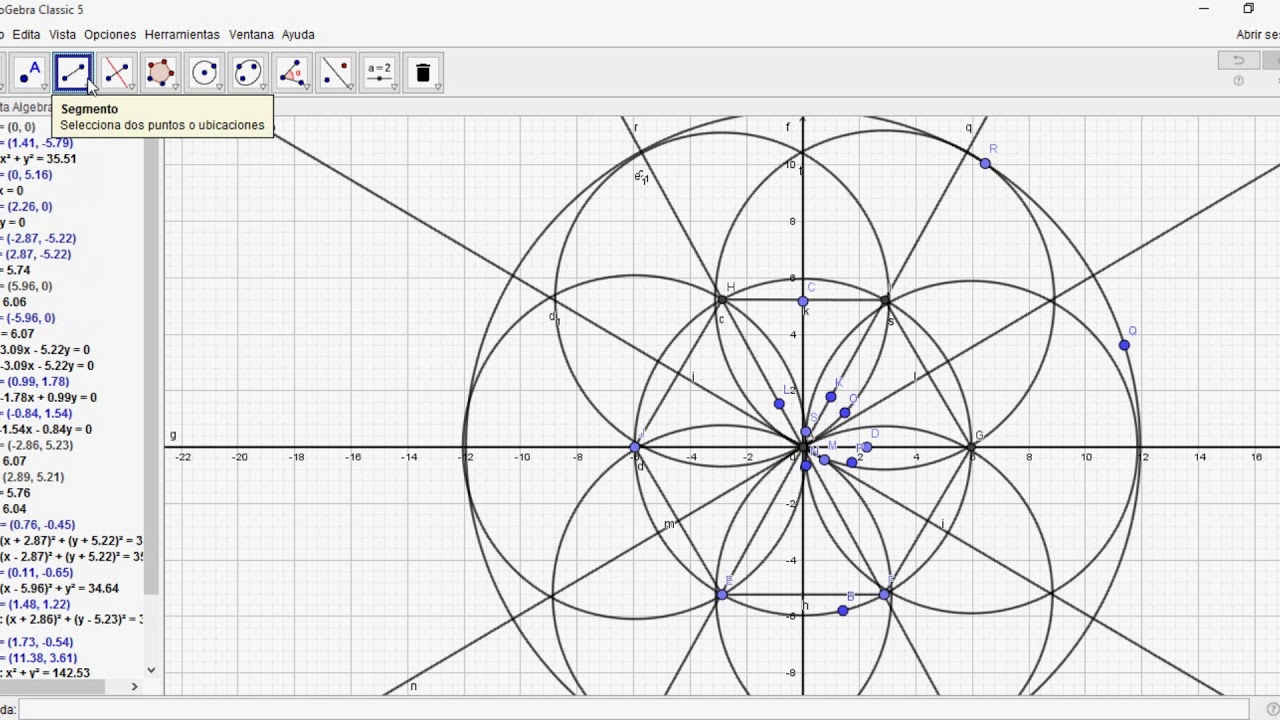Select the entry x² + y² = 142.53
The image size is (1280, 720).
coord(45,672)
